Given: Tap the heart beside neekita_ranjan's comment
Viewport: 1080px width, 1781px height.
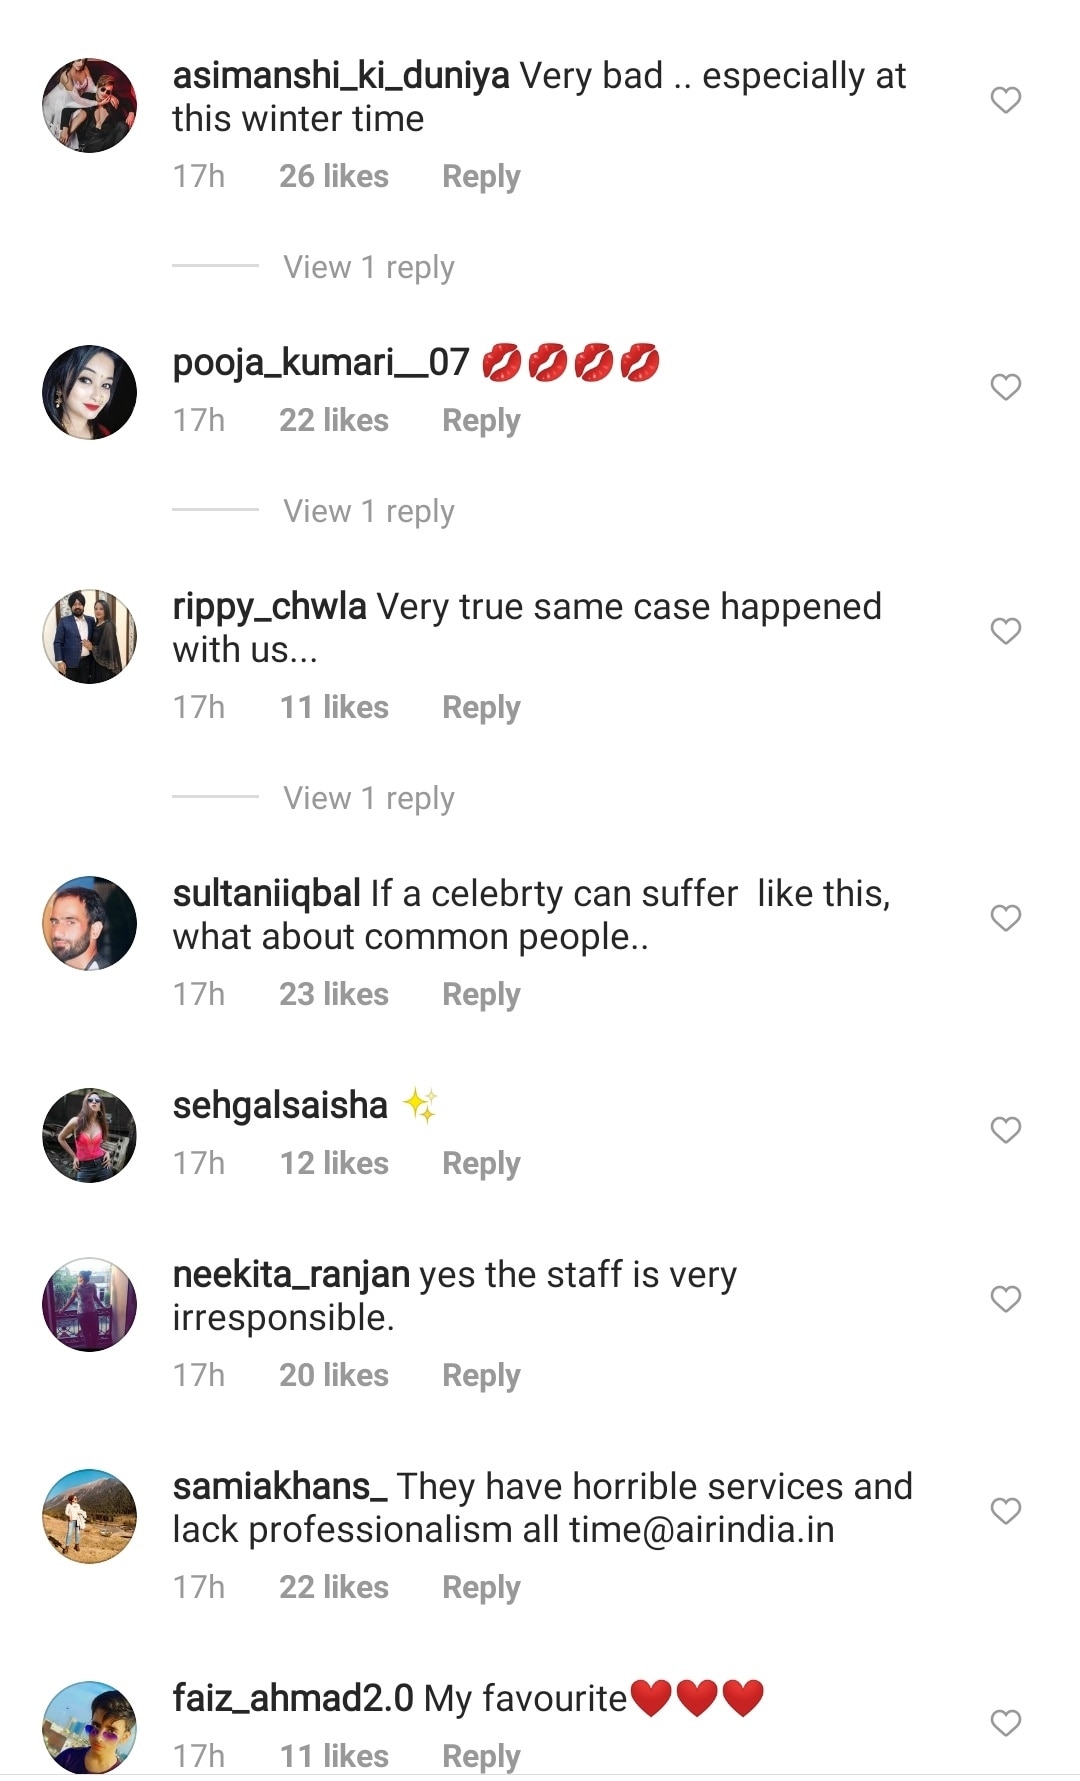Looking at the screenshot, I should 1005,1299.
